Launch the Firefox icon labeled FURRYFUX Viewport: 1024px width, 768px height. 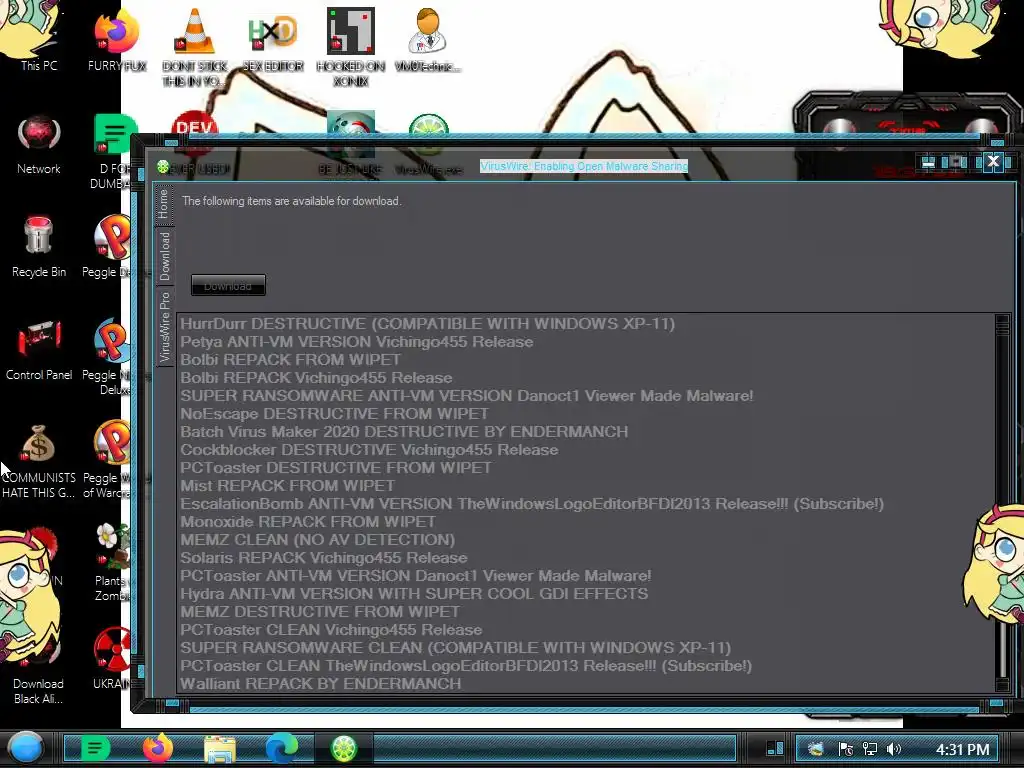(116, 38)
